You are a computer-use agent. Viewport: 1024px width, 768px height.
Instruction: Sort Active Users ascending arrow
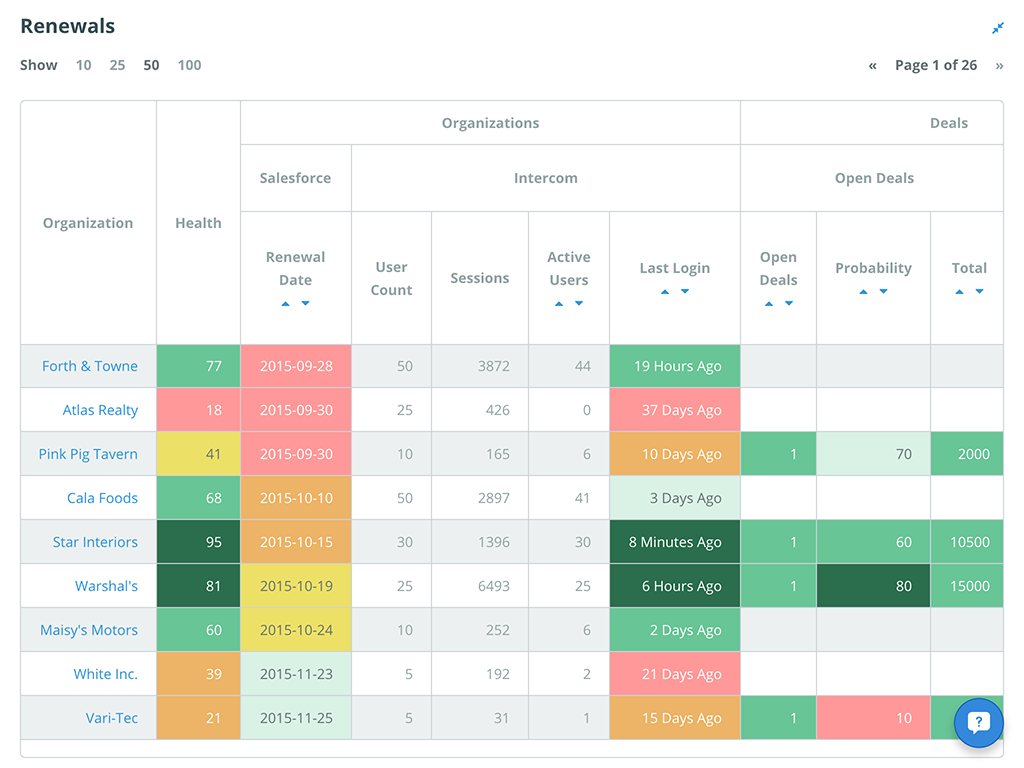[559, 303]
